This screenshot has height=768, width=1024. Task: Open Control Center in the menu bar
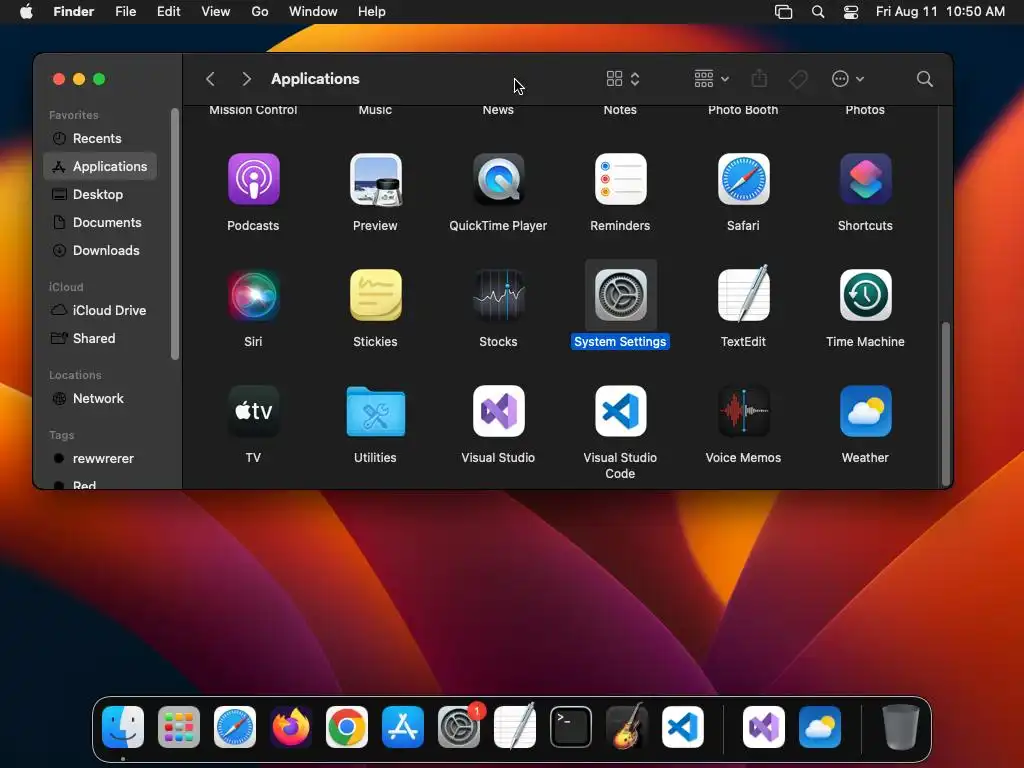[x=851, y=12]
